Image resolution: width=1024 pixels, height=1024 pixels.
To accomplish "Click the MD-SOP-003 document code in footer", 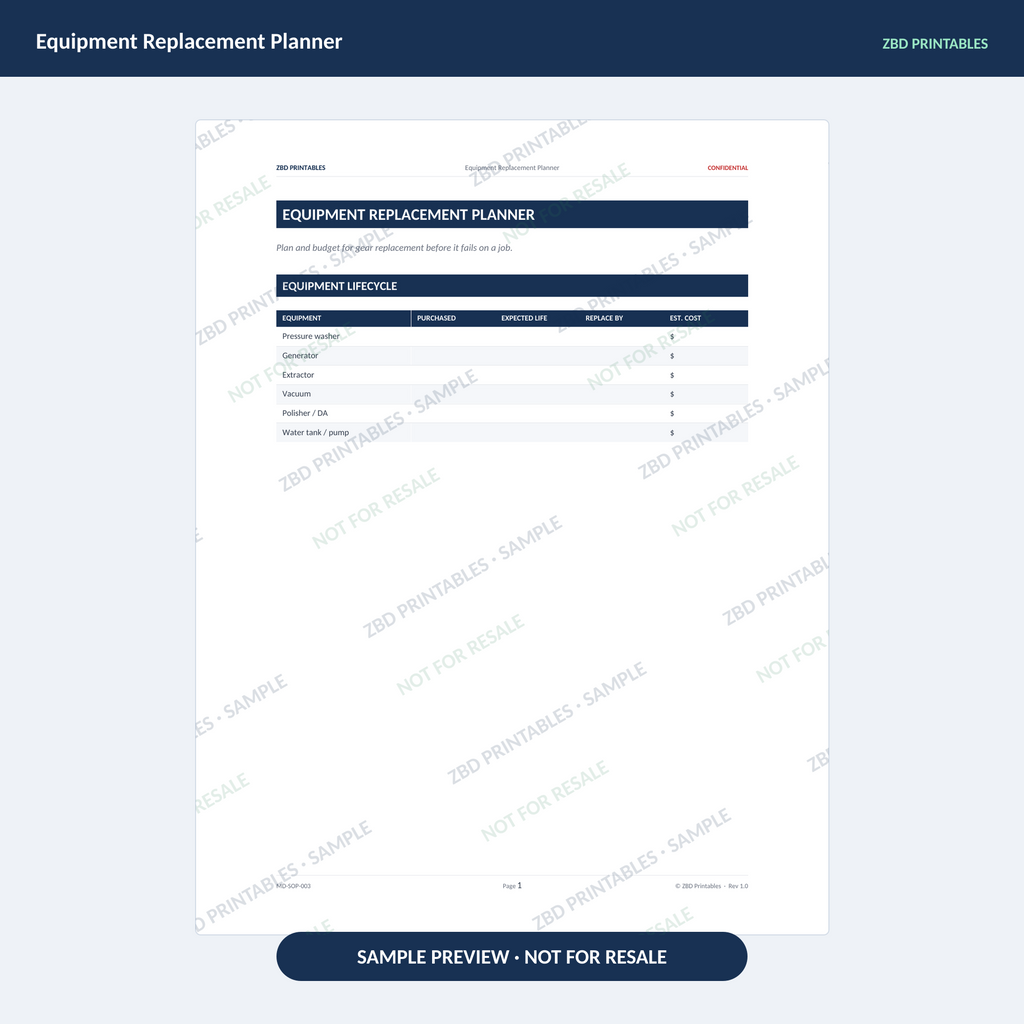I will point(293,886).
